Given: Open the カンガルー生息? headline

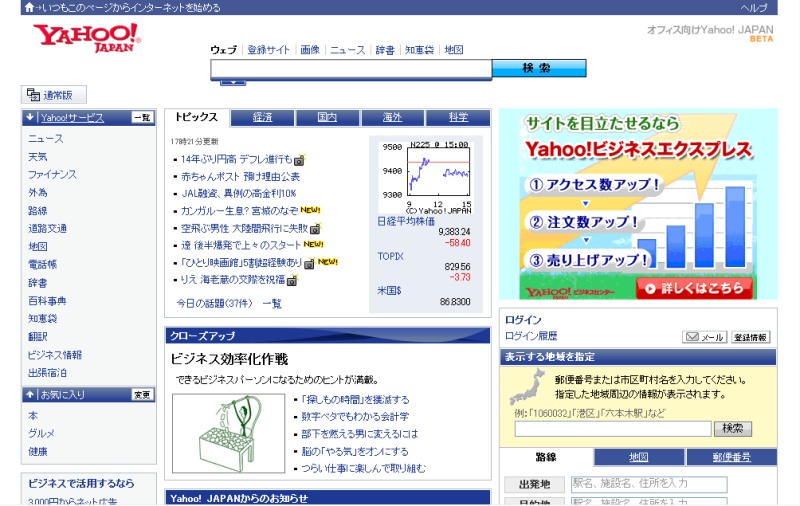Looking at the screenshot, I should tap(239, 211).
